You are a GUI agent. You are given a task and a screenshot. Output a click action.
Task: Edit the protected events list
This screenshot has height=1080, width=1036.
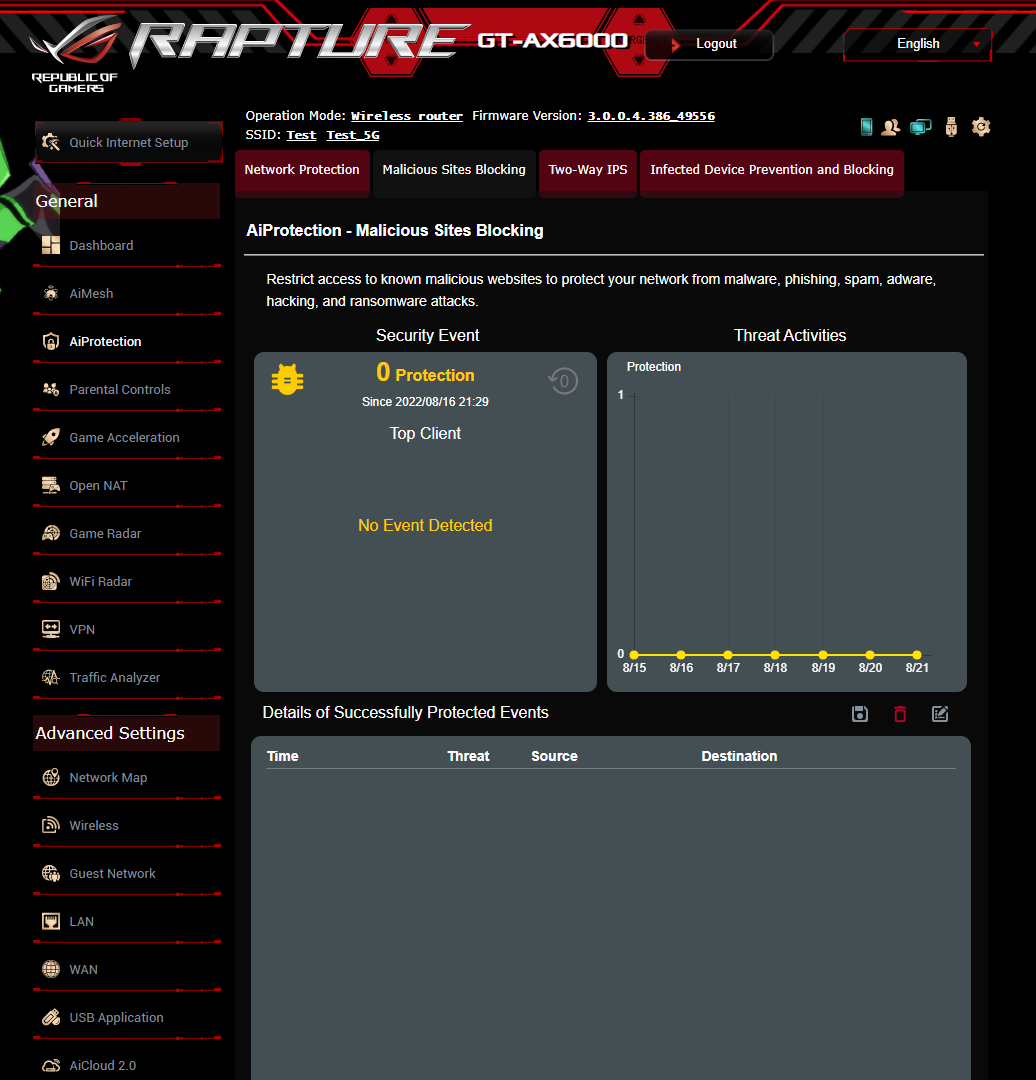tap(940, 714)
